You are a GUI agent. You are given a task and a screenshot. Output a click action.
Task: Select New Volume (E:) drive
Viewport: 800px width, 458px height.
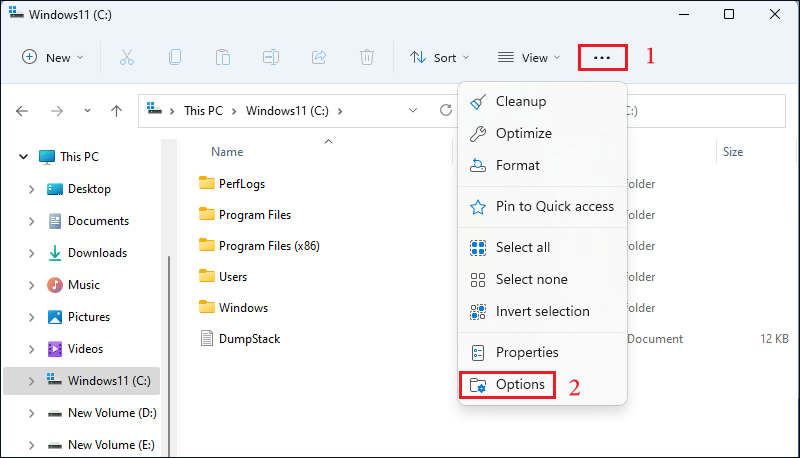[x=111, y=445]
